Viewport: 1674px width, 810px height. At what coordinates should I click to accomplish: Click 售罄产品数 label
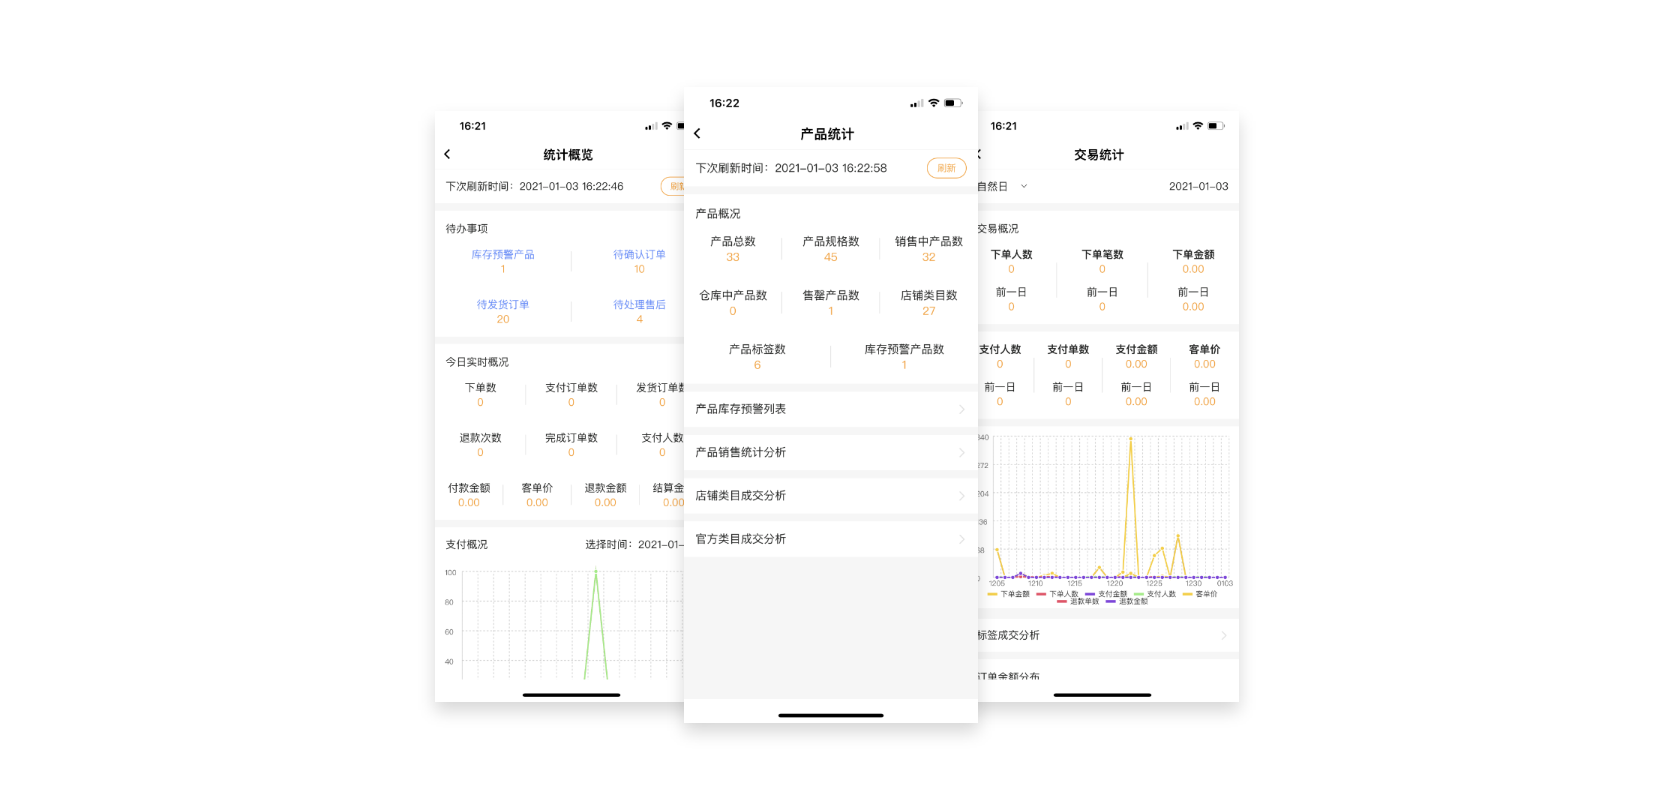coord(831,295)
